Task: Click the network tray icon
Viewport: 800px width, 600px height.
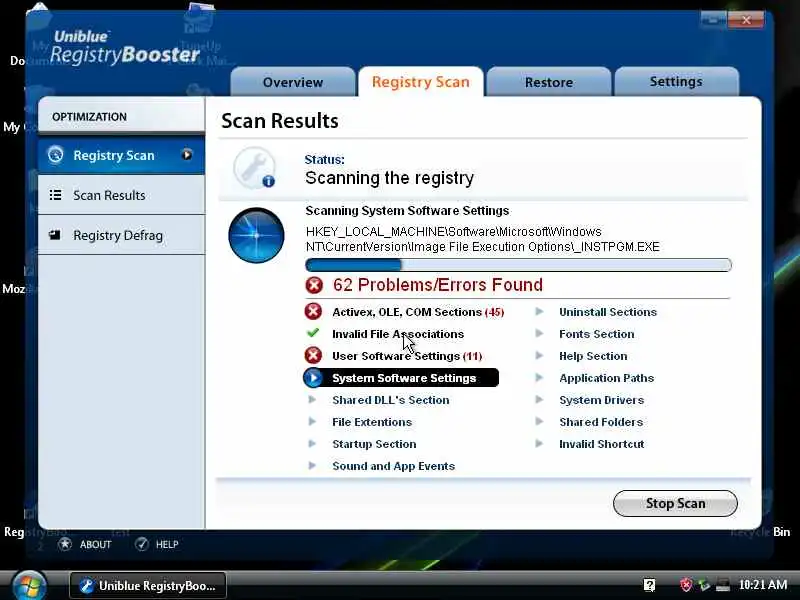Action: (x=722, y=585)
